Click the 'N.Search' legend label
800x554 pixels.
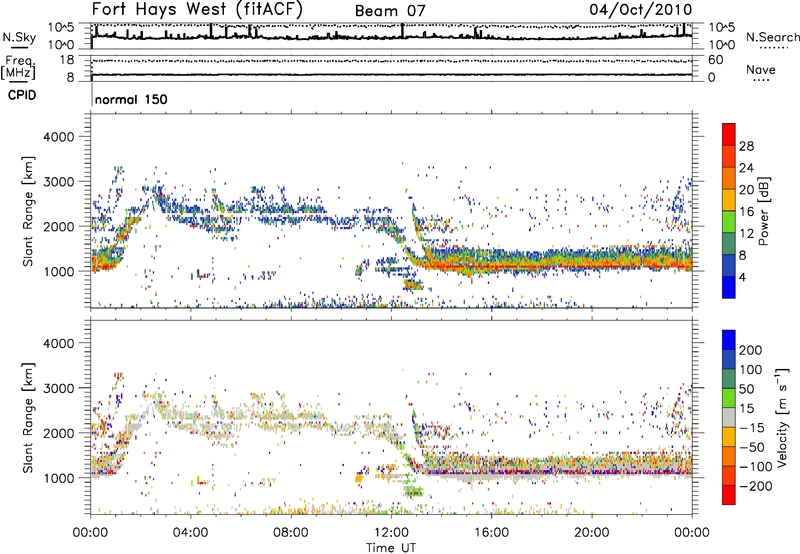point(772,37)
